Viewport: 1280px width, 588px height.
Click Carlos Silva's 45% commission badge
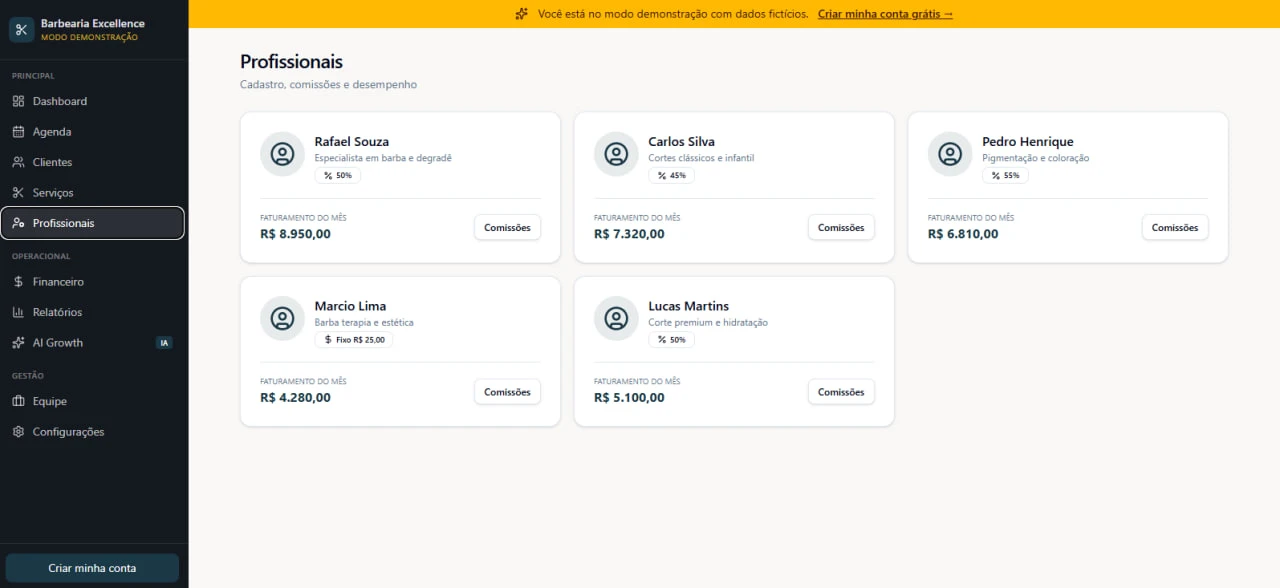coord(672,175)
